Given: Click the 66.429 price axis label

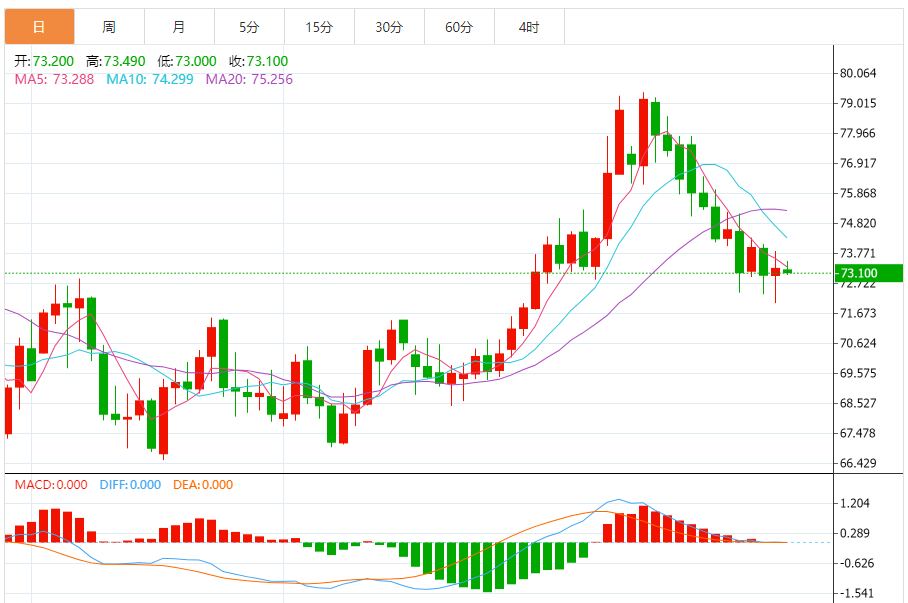Looking at the screenshot, I should click(858, 463).
